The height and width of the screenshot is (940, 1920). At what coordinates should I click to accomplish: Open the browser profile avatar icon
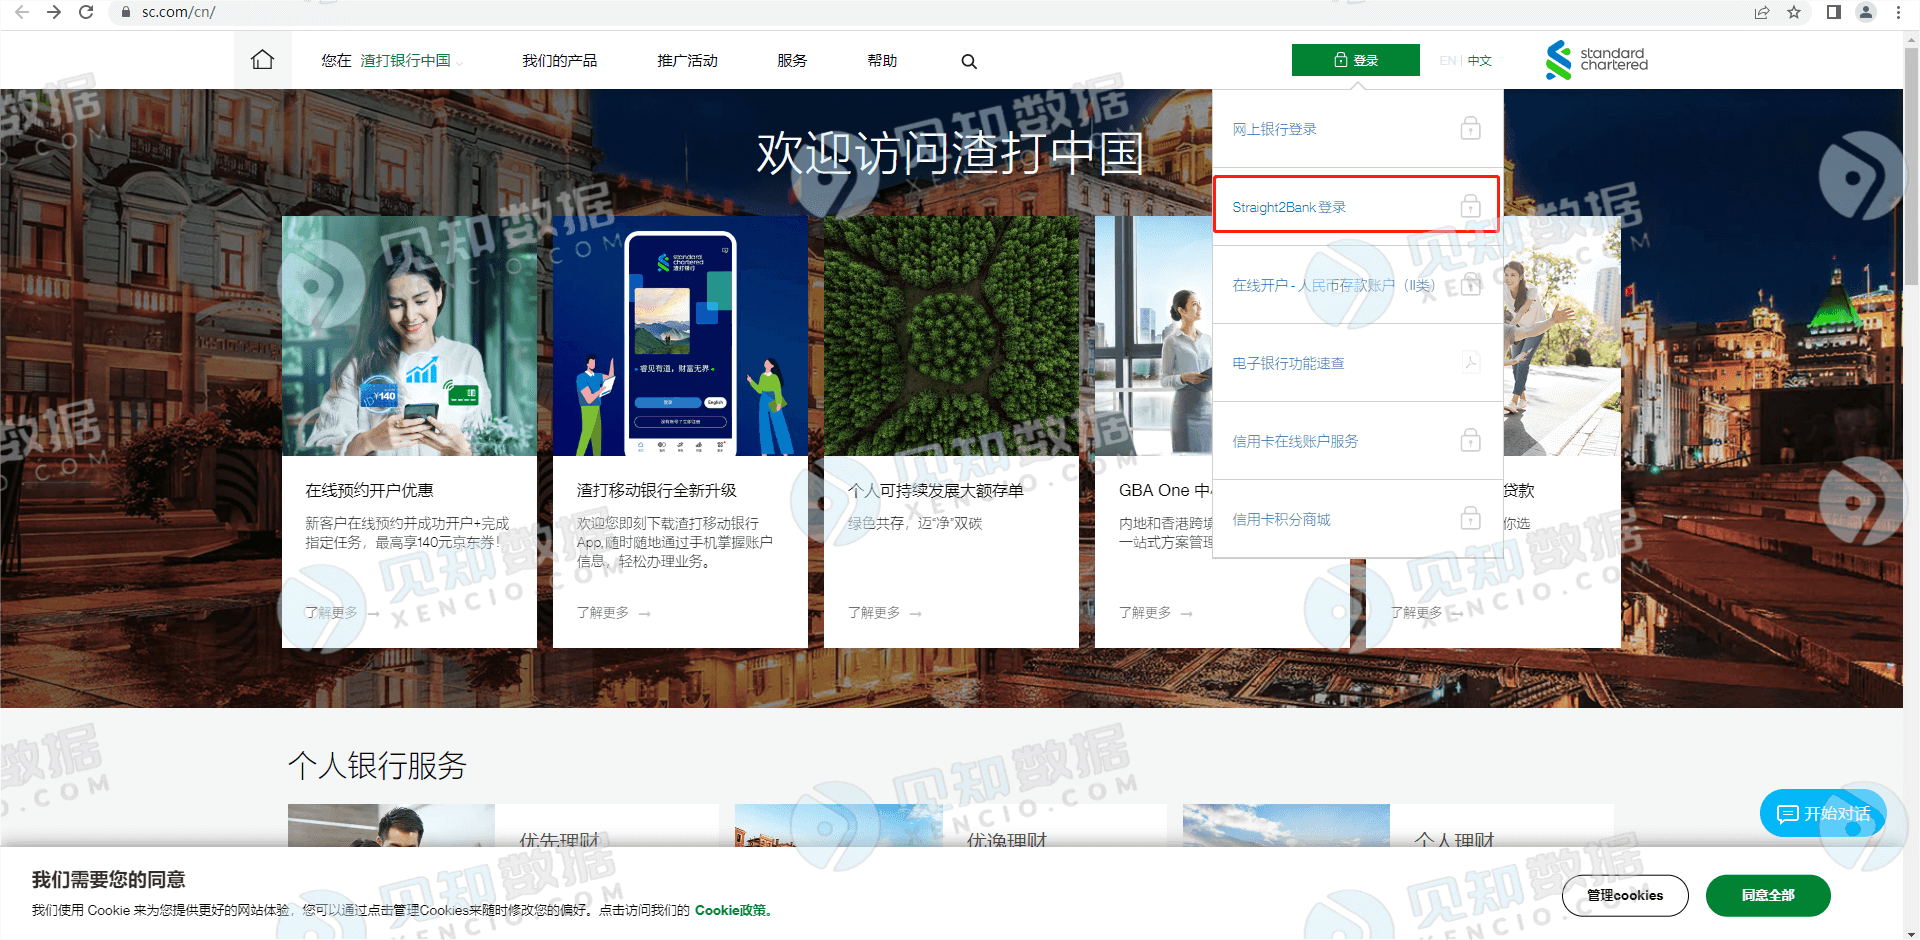coord(1865,12)
